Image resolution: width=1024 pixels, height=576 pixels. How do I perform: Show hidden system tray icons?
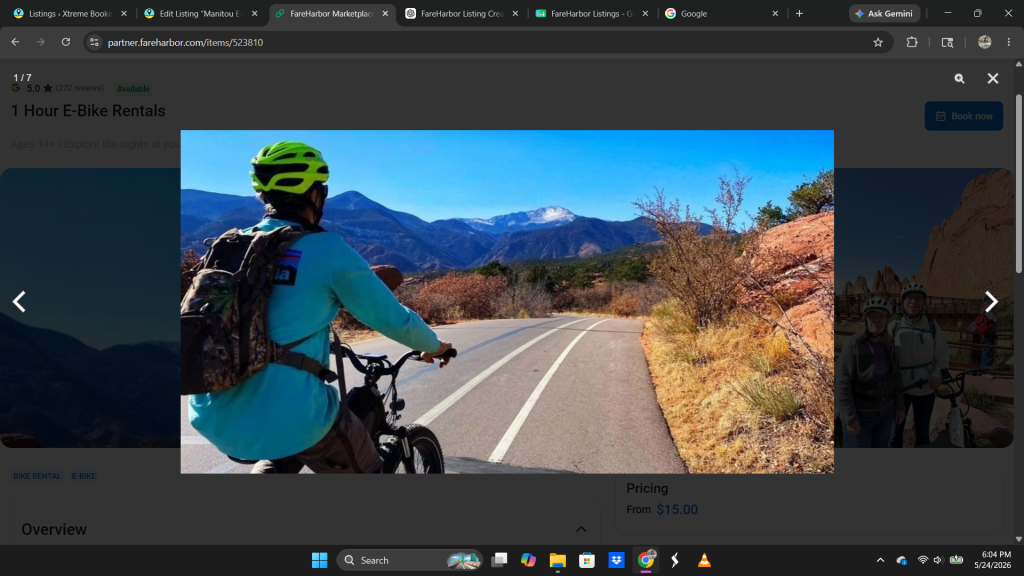880,560
